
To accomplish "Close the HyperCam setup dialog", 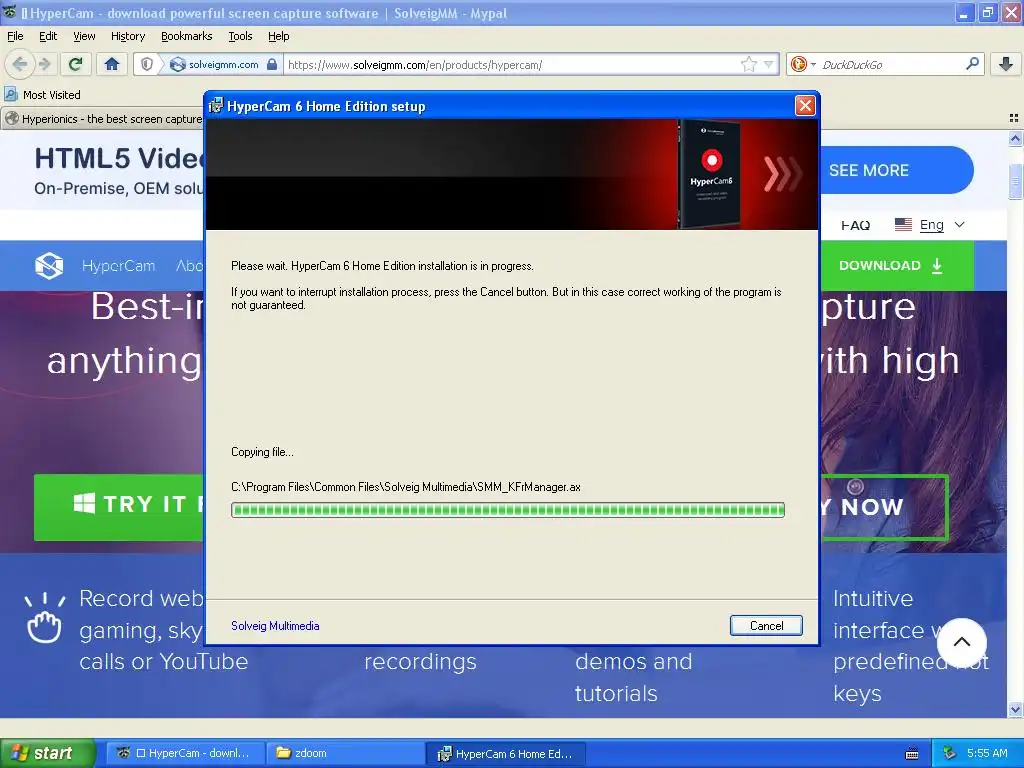I will click(x=805, y=106).
